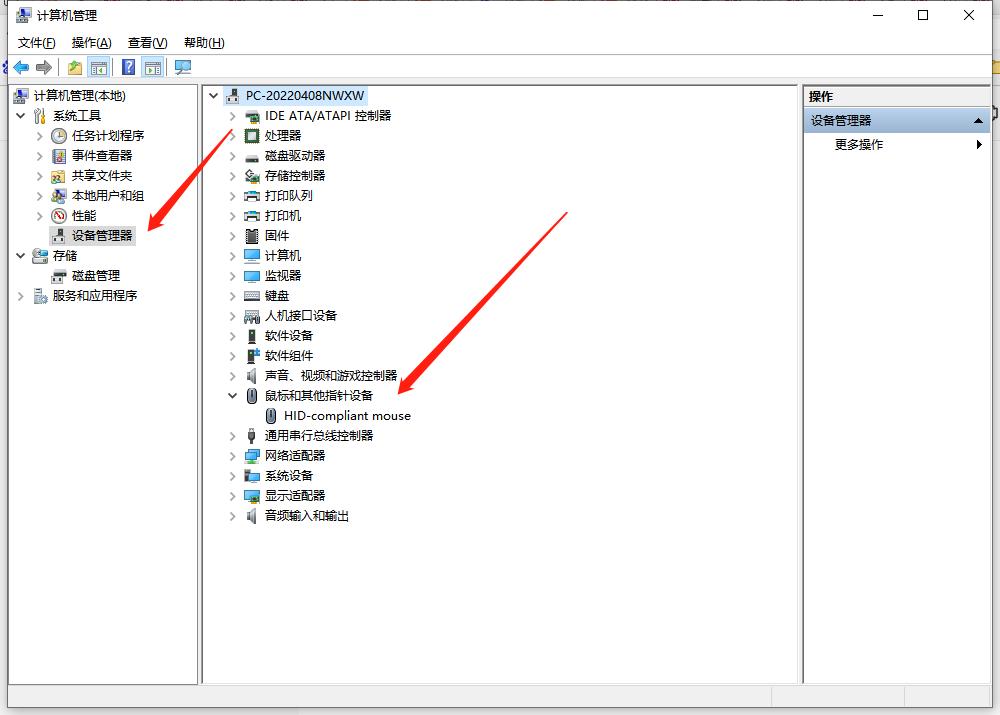This screenshot has width=1000, height=715.
Task: Click the Back arrow toolbar icon
Action: [21, 67]
